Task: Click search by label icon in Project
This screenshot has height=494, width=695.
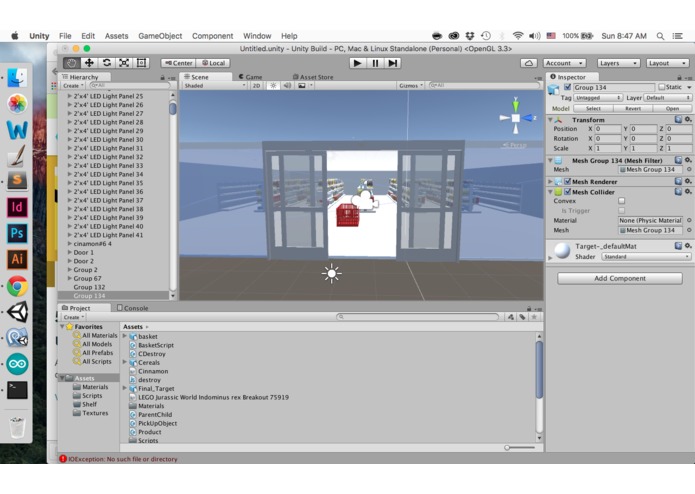Action: point(523,317)
